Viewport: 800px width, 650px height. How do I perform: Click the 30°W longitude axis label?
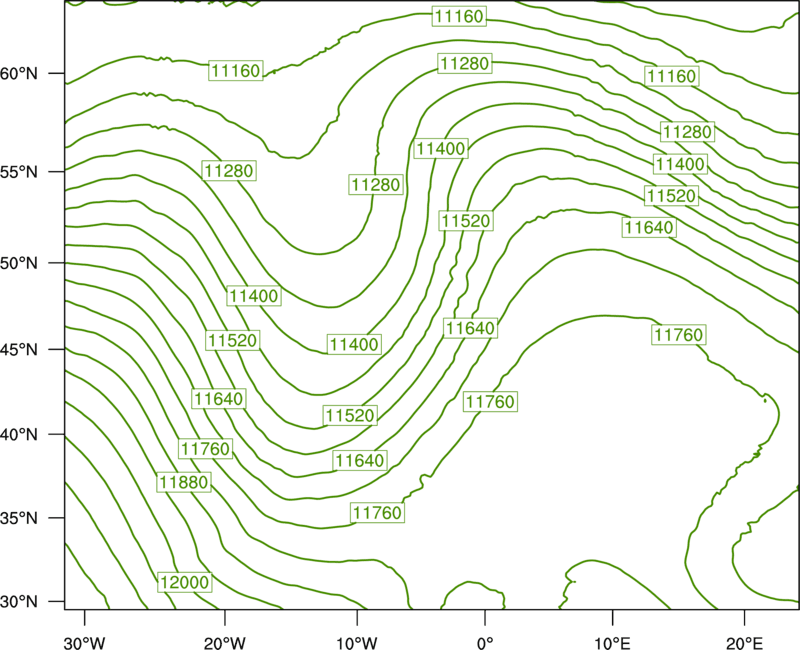coord(84,643)
